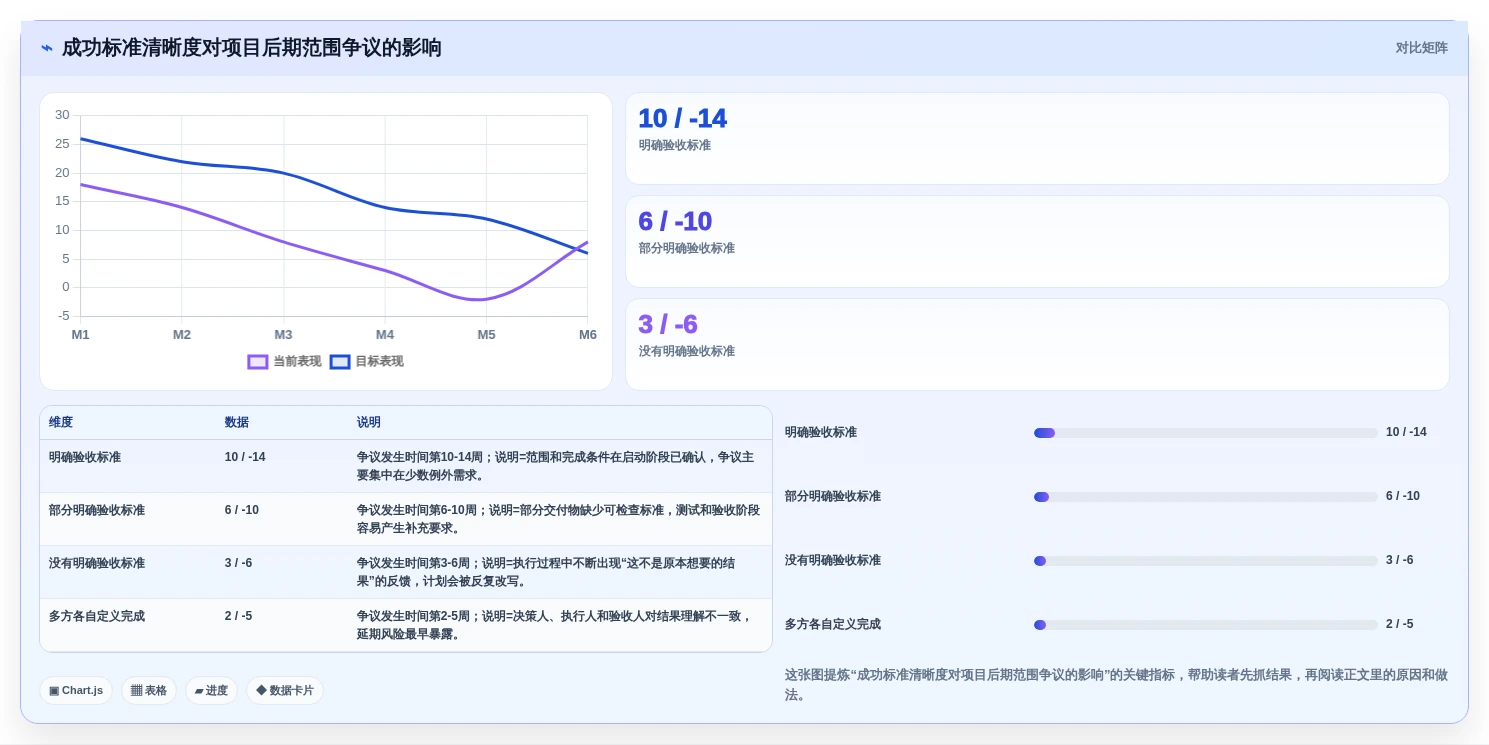Click the M5 axis label on chart
1489x745 pixels.
(486, 335)
